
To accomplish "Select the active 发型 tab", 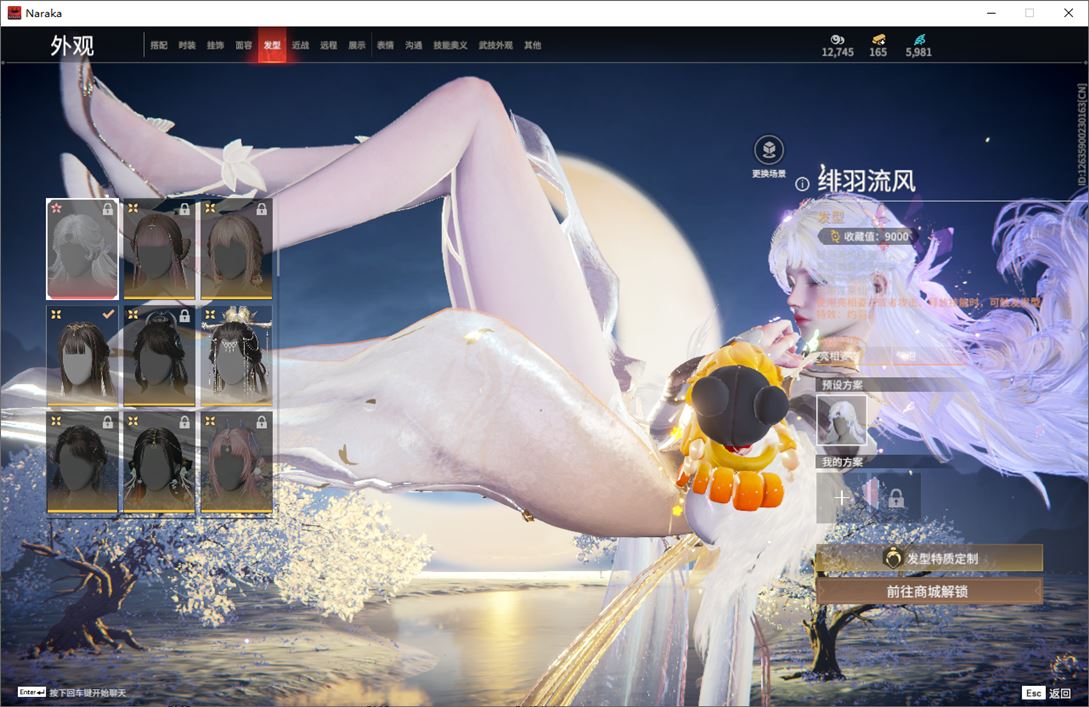I will pyautogui.click(x=272, y=45).
